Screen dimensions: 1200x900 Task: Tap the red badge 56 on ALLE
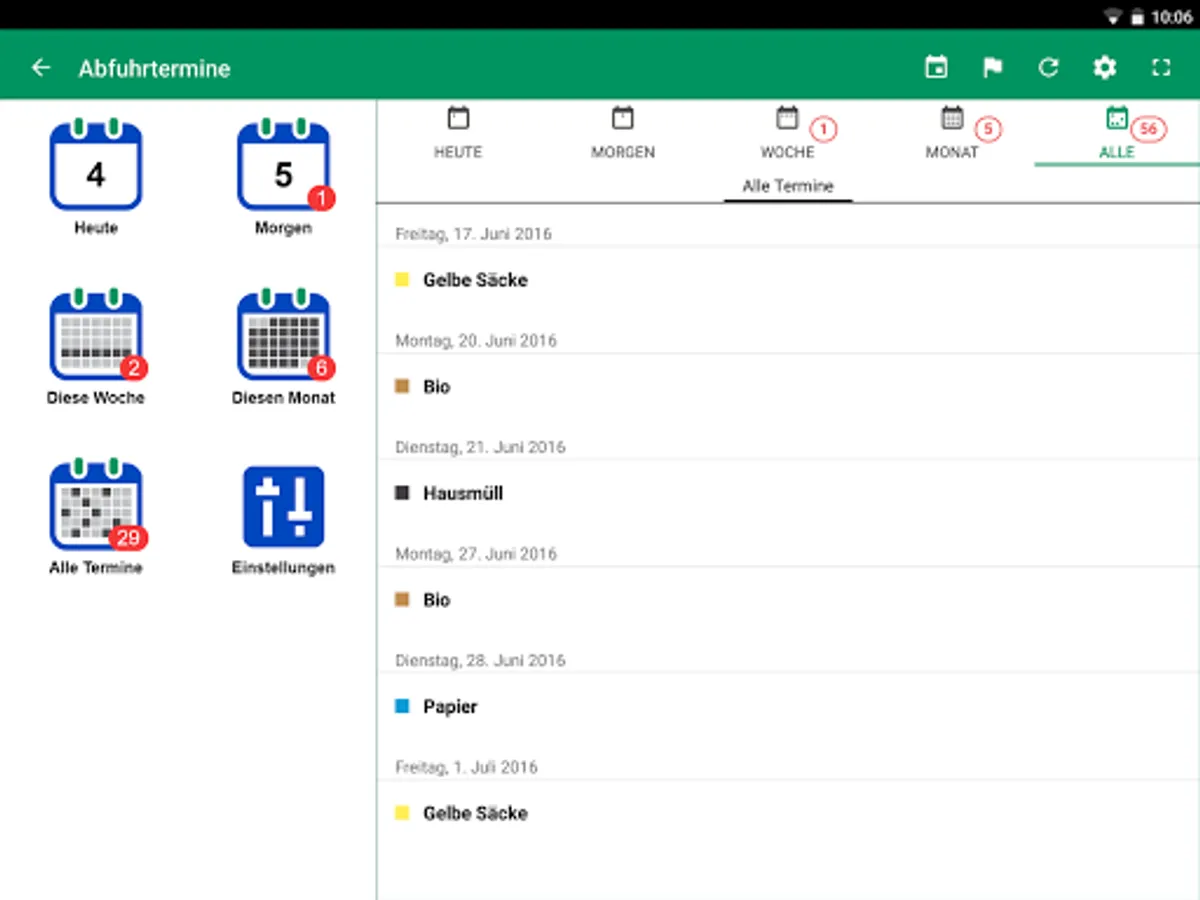1148,129
